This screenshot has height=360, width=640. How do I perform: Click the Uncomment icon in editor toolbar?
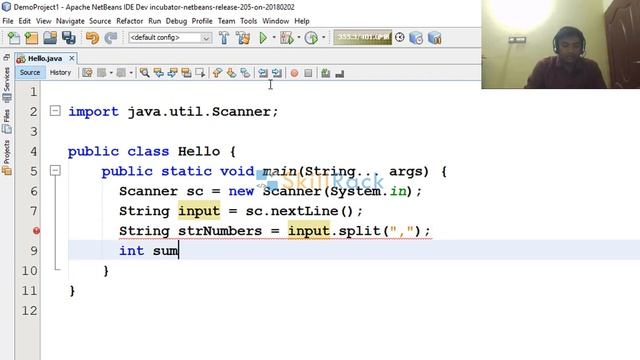(340, 73)
